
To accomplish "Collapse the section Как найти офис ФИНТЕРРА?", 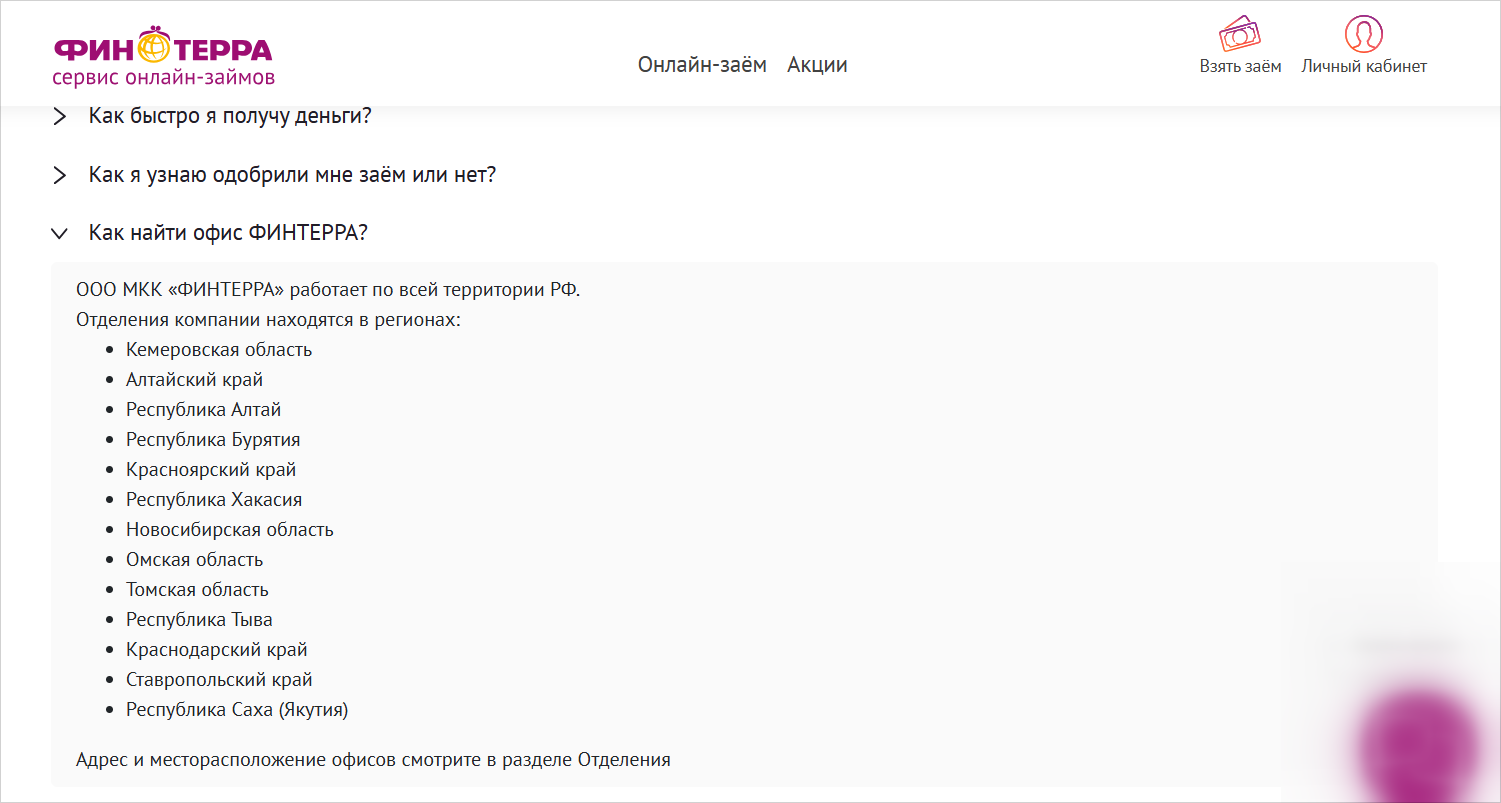I will (228, 233).
